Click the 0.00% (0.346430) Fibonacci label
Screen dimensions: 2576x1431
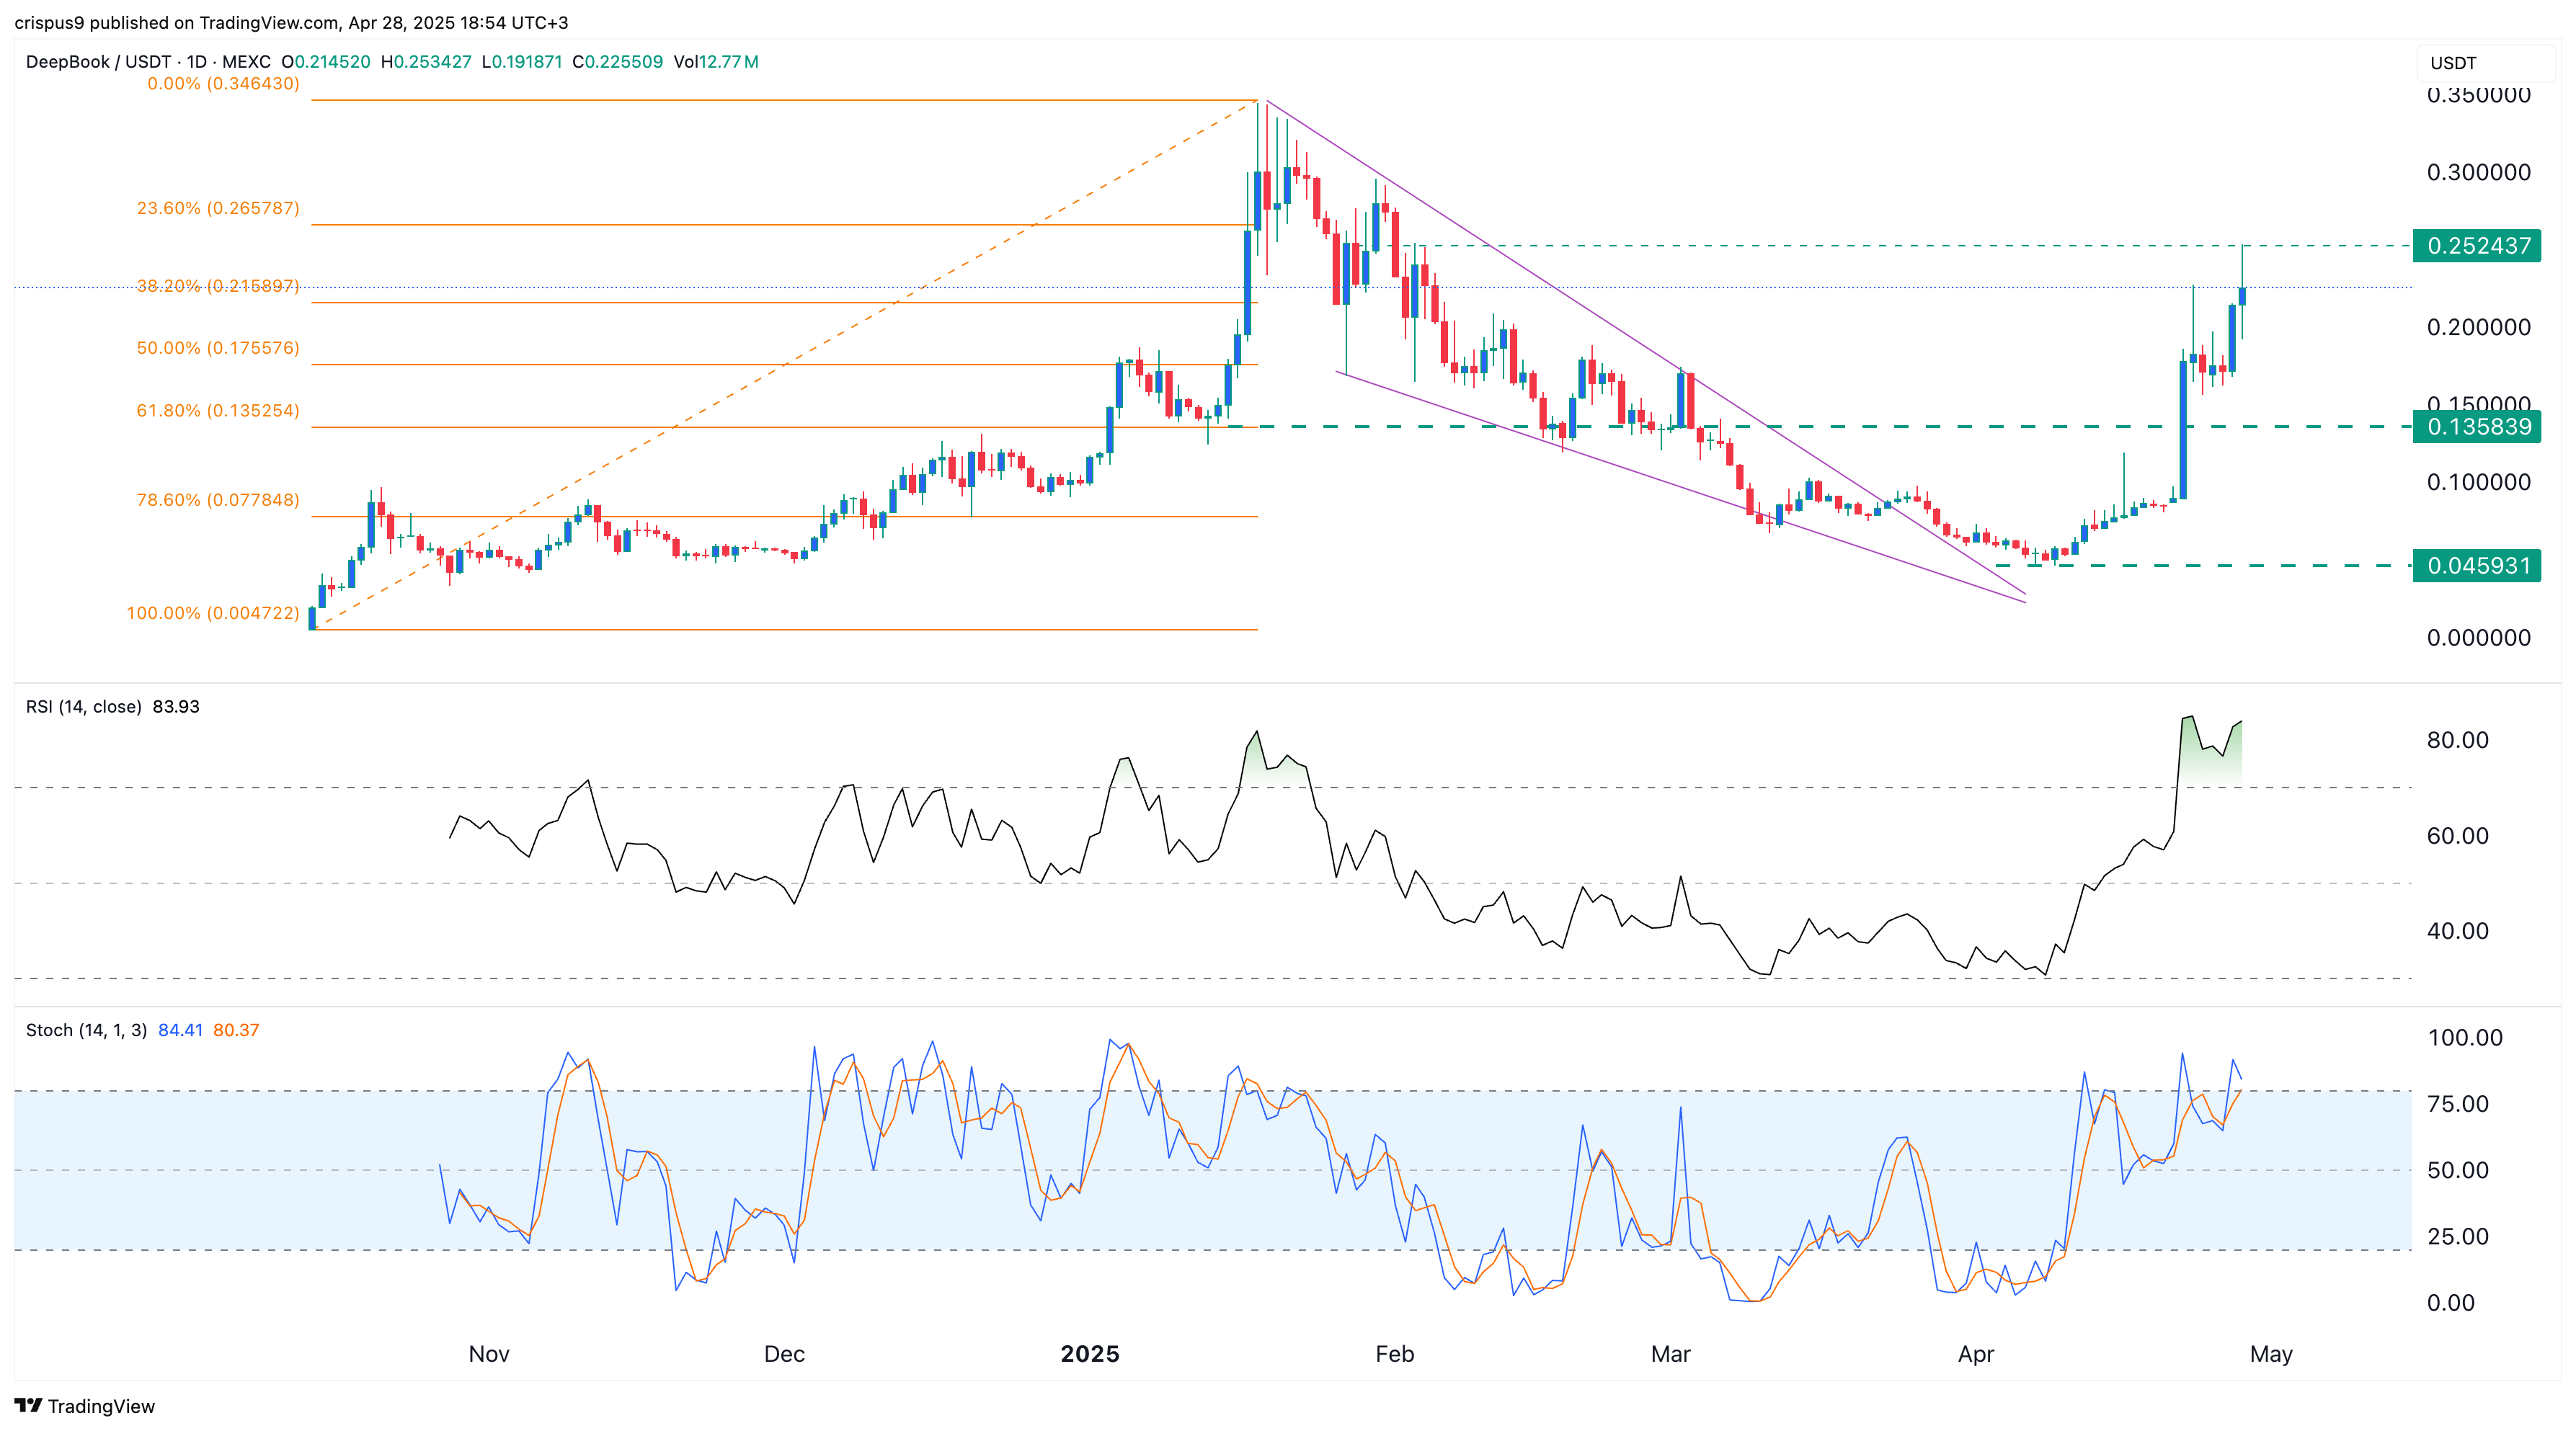[x=223, y=84]
